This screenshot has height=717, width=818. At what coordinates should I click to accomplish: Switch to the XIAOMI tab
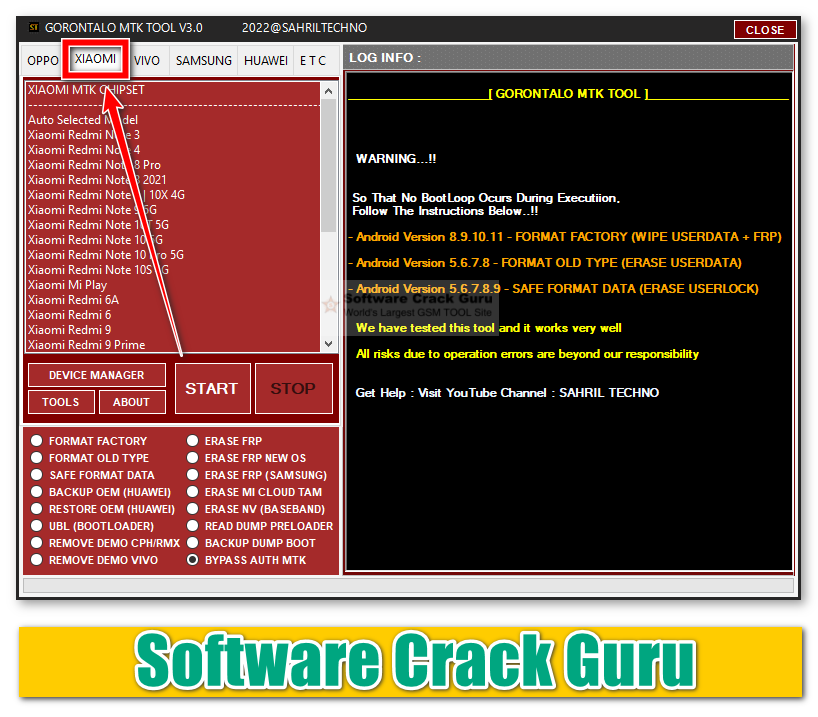pyautogui.click(x=95, y=58)
